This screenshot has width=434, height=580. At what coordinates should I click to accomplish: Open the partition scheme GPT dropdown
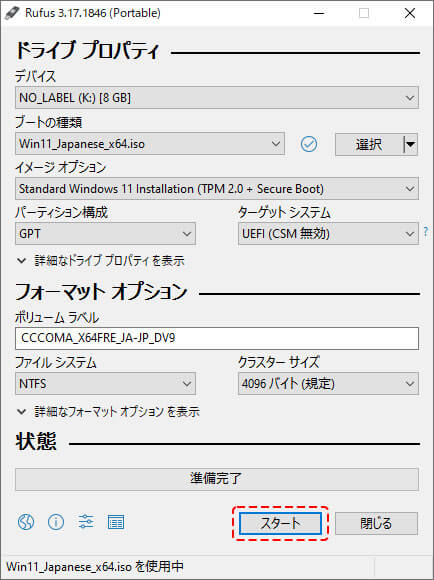105,233
